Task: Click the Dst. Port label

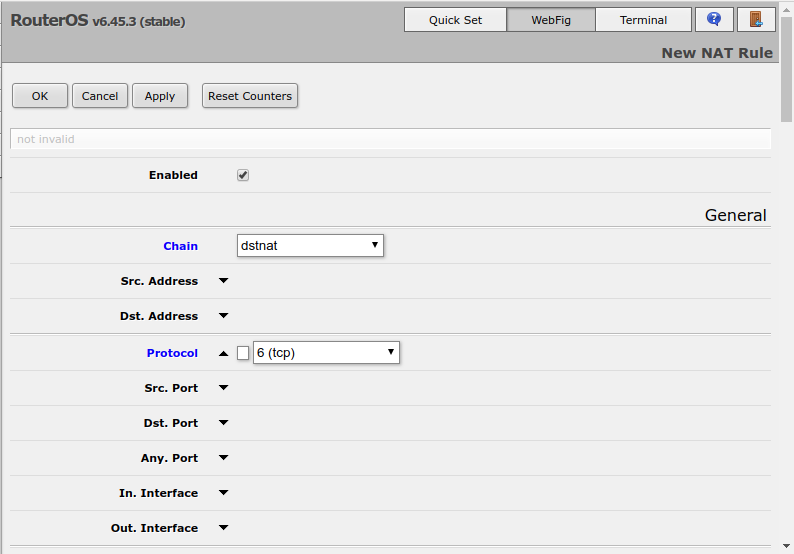Action: (x=171, y=423)
